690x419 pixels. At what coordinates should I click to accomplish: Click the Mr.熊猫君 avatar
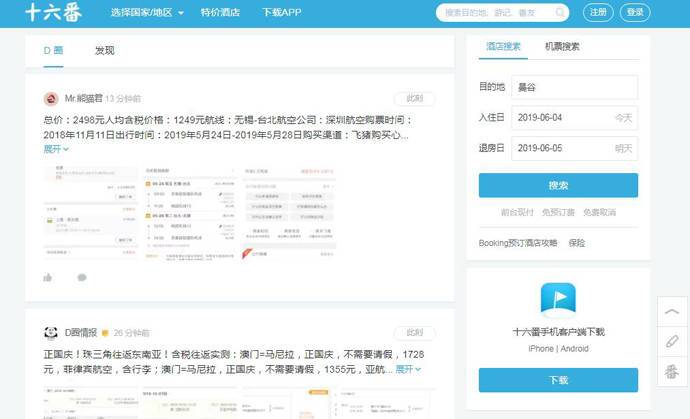(51, 99)
